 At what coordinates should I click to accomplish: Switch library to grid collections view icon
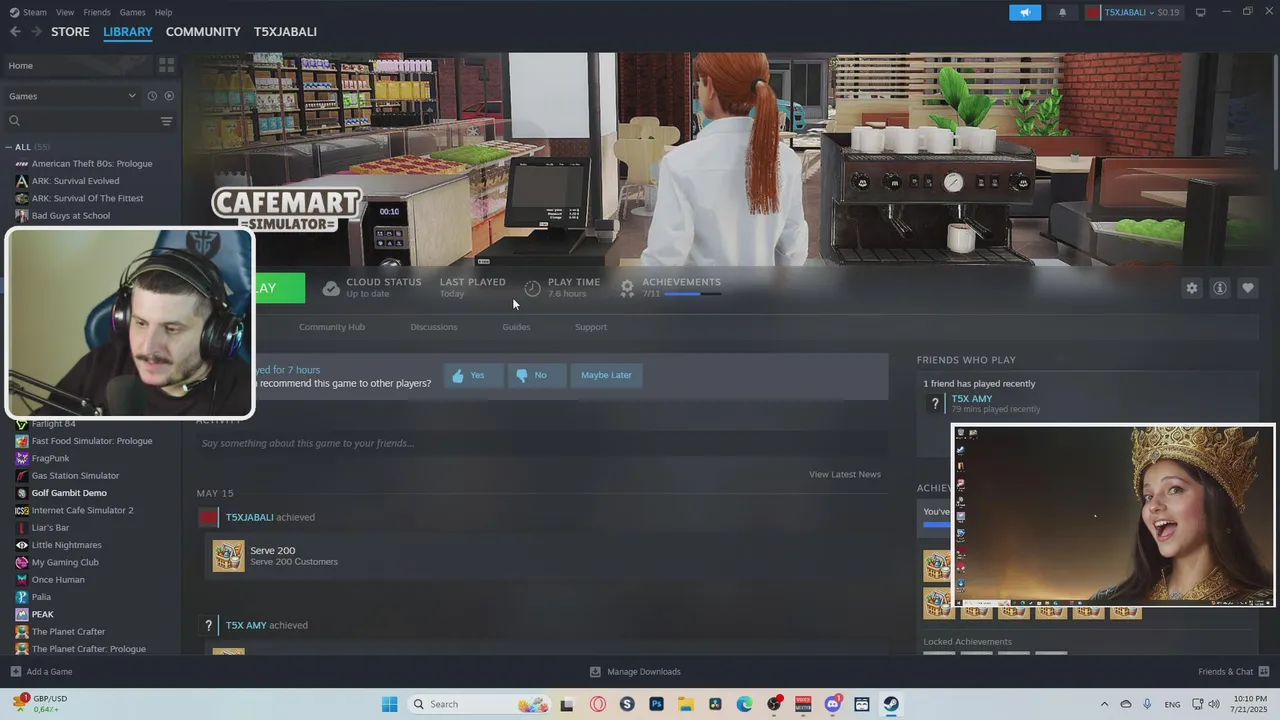[x=167, y=65]
